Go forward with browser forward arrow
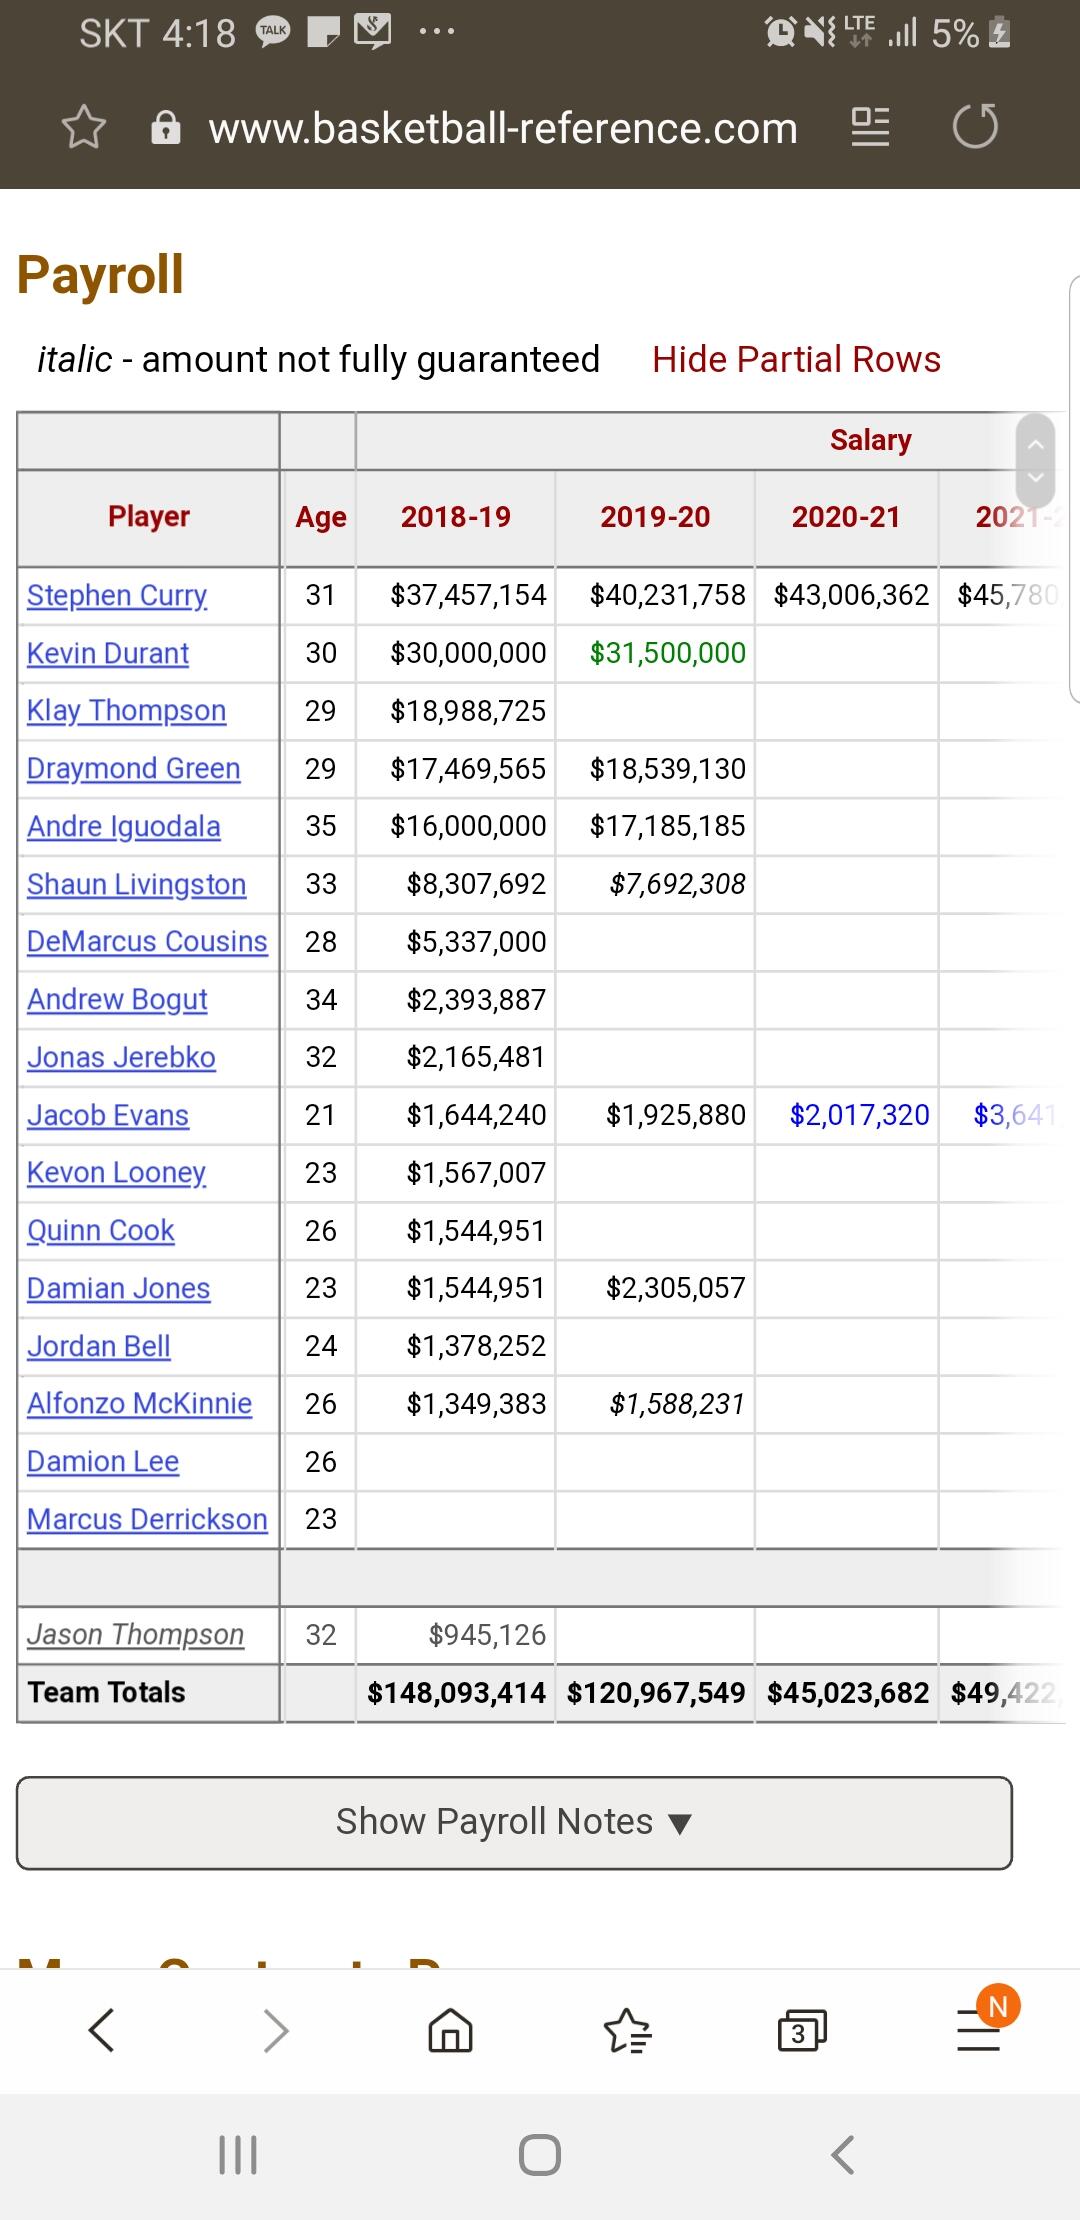This screenshot has width=1080, height=2220. coord(276,2030)
